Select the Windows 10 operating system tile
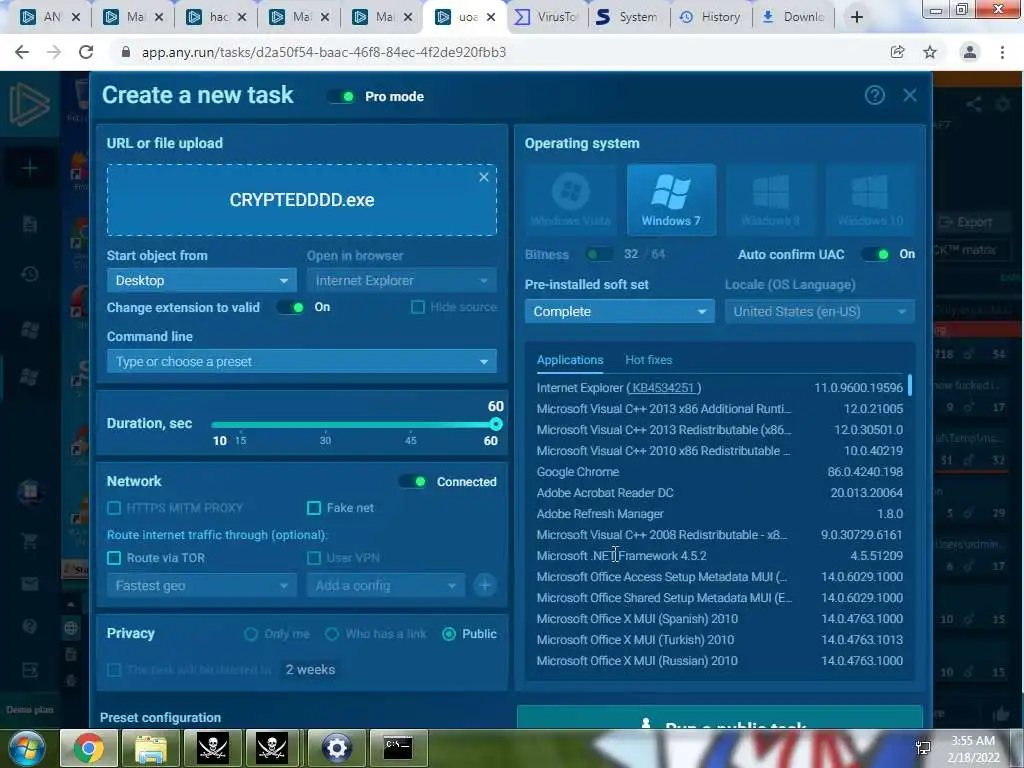Viewport: 1024px width, 768px height. coord(870,199)
